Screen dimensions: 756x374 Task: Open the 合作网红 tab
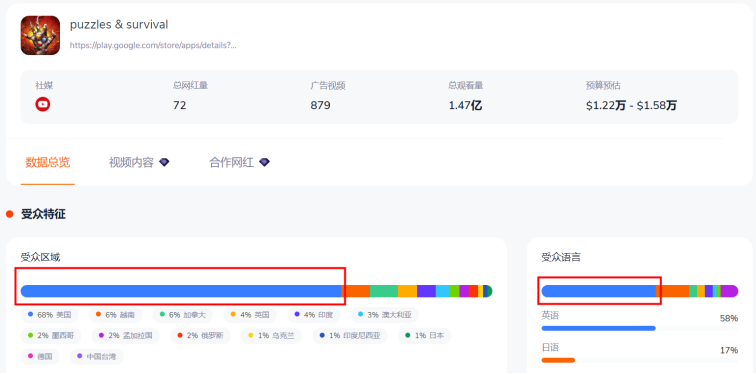tap(231, 162)
